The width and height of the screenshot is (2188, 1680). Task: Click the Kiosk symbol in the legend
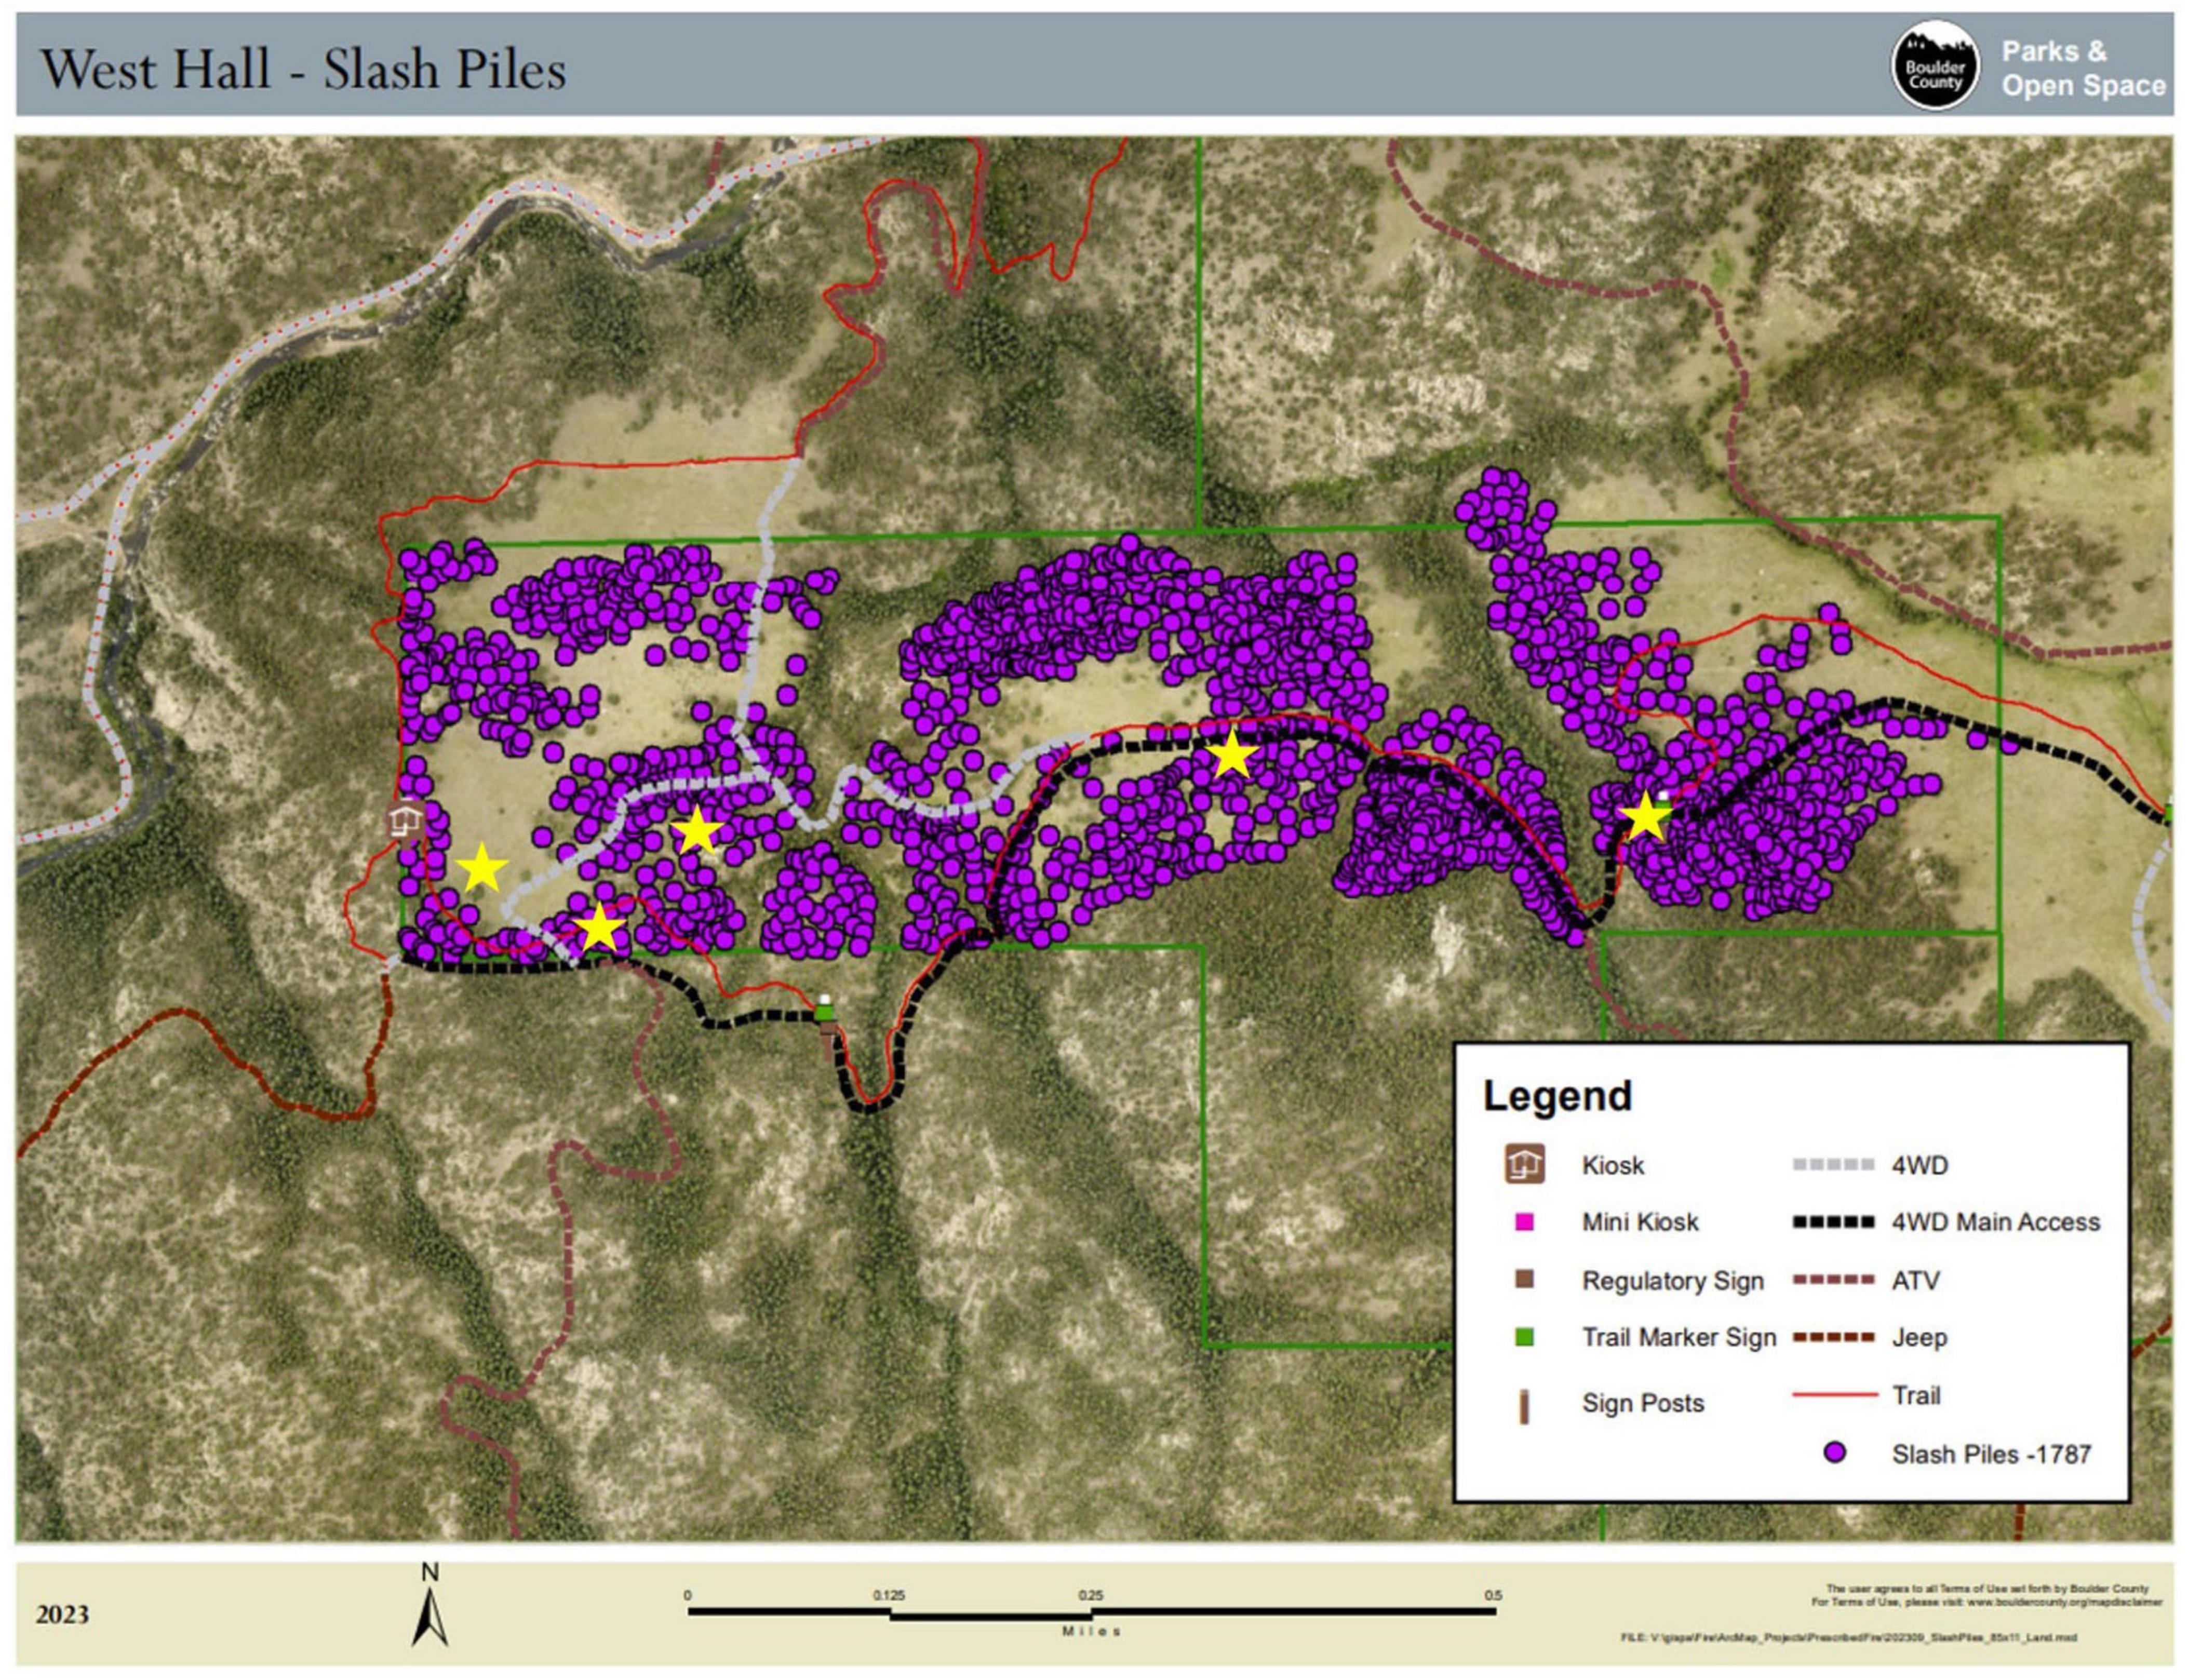(1524, 1164)
